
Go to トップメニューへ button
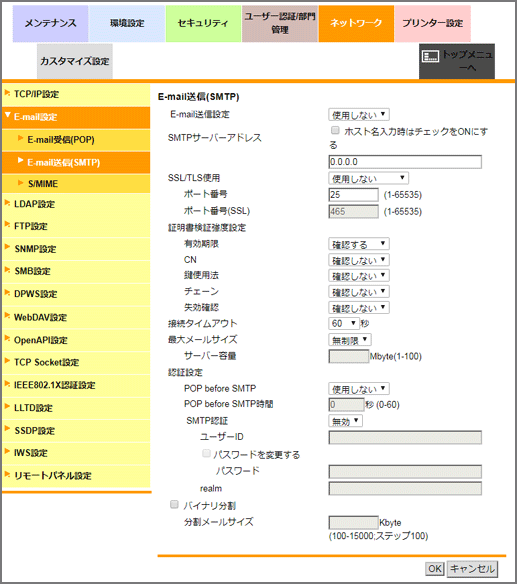click(x=457, y=61)
